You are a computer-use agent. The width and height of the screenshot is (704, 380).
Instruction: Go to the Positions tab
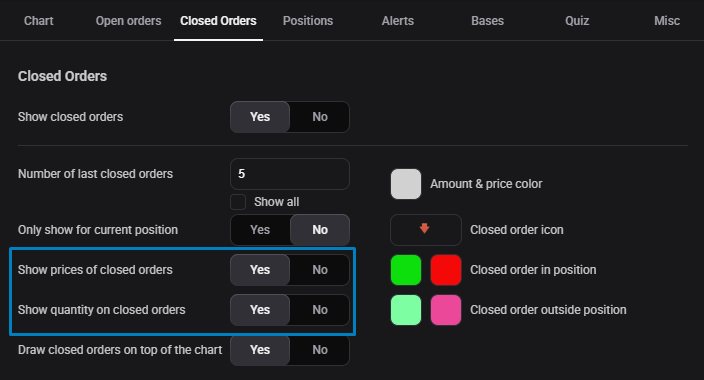[x=308, y=21]
